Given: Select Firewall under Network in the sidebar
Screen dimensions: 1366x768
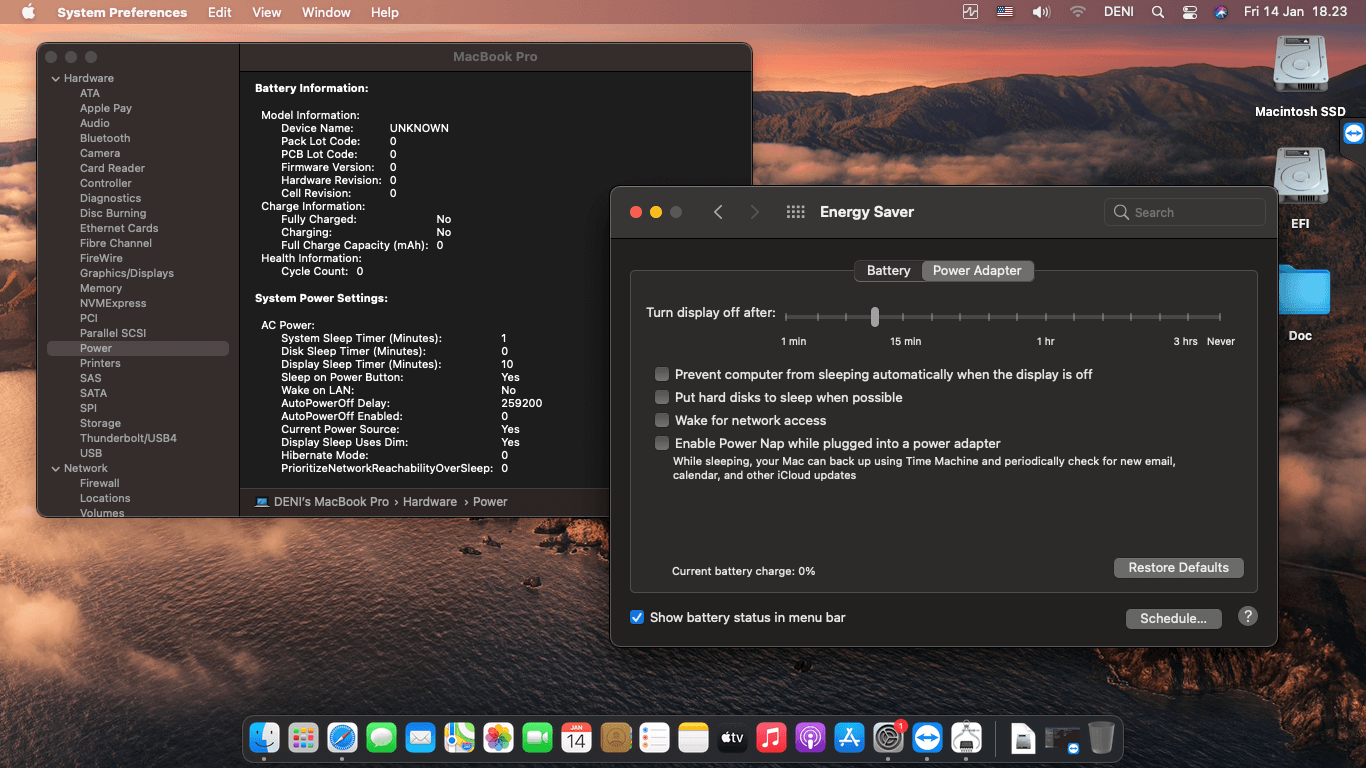Looking at the screenshot, I should coord(100,483).
